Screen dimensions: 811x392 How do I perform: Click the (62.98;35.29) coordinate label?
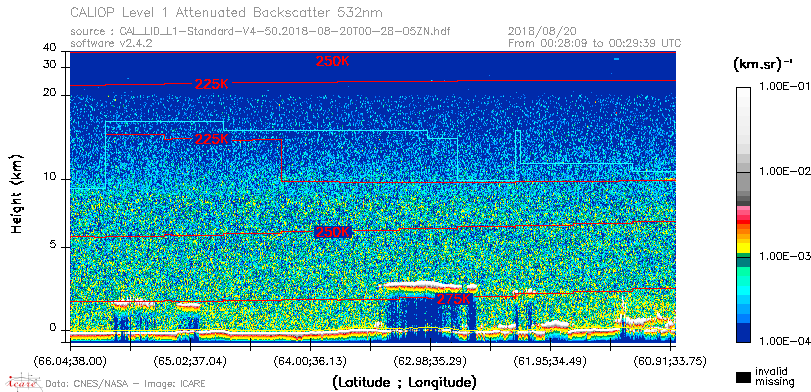coord(430,360)
